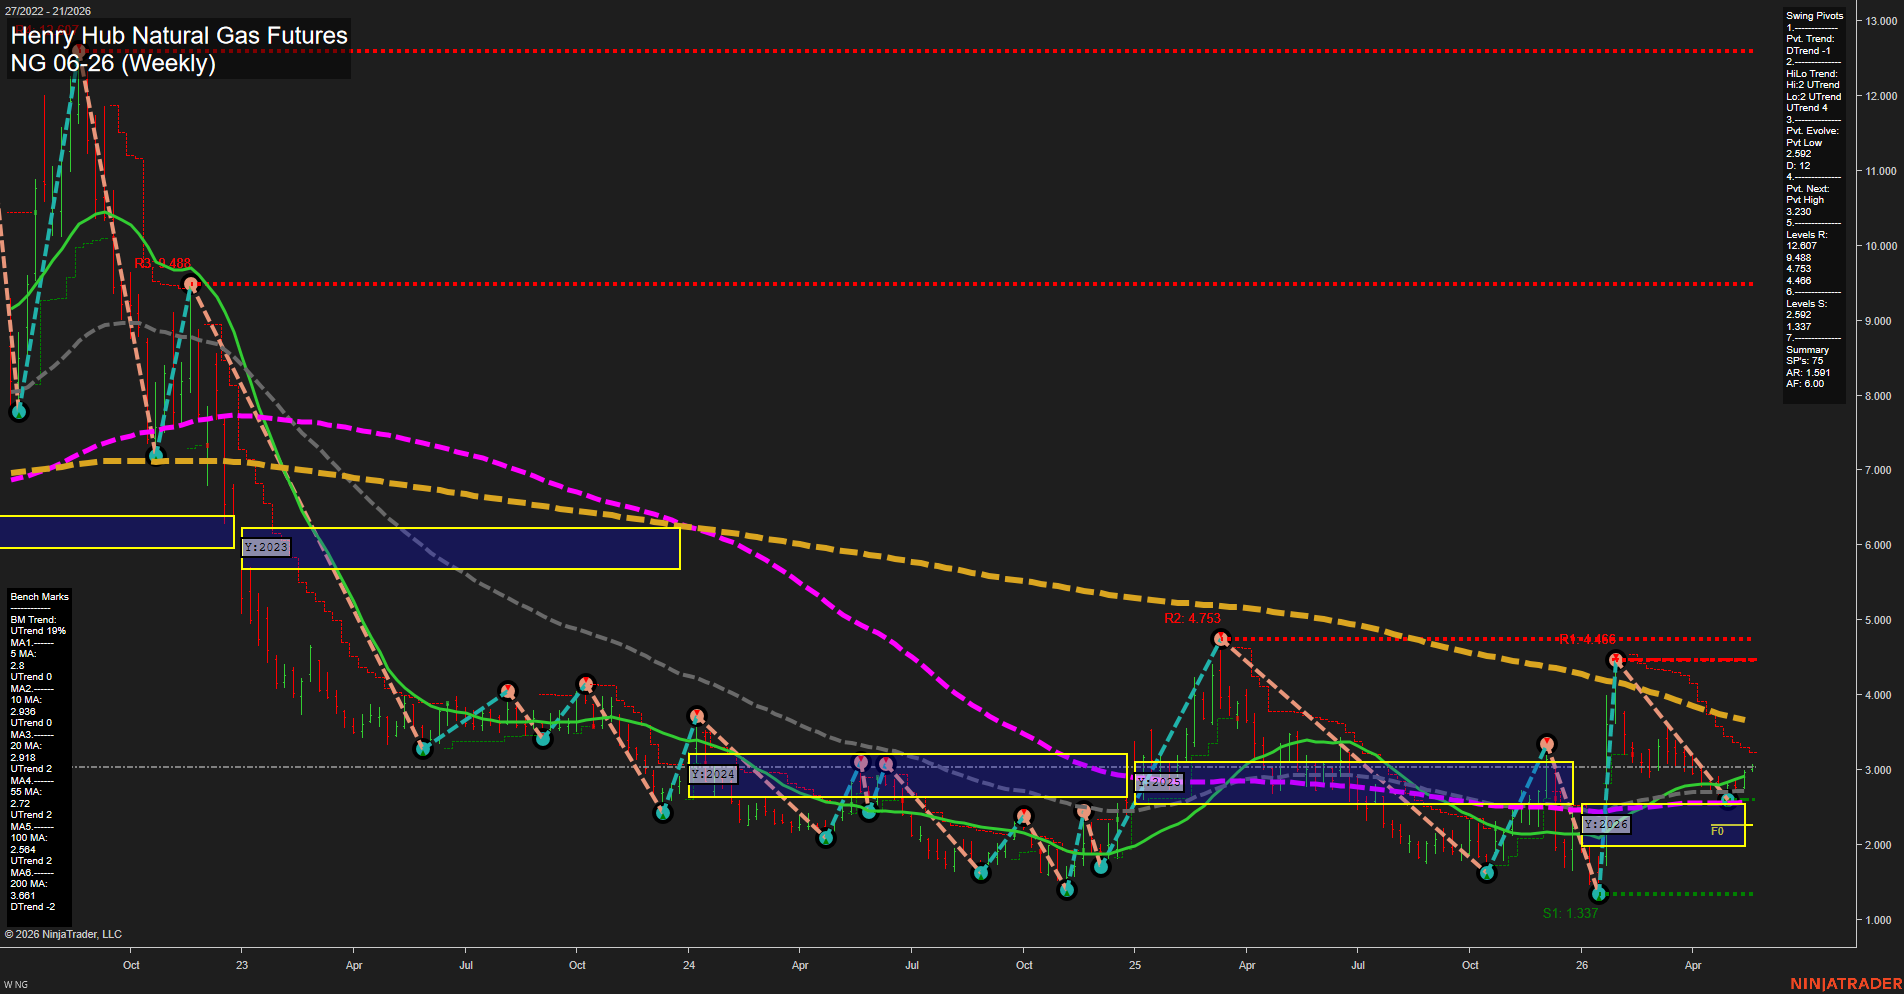Click the 2.918 twenty-period MA value
This screenshot has width=1904, height=994.
pos(23,758)
